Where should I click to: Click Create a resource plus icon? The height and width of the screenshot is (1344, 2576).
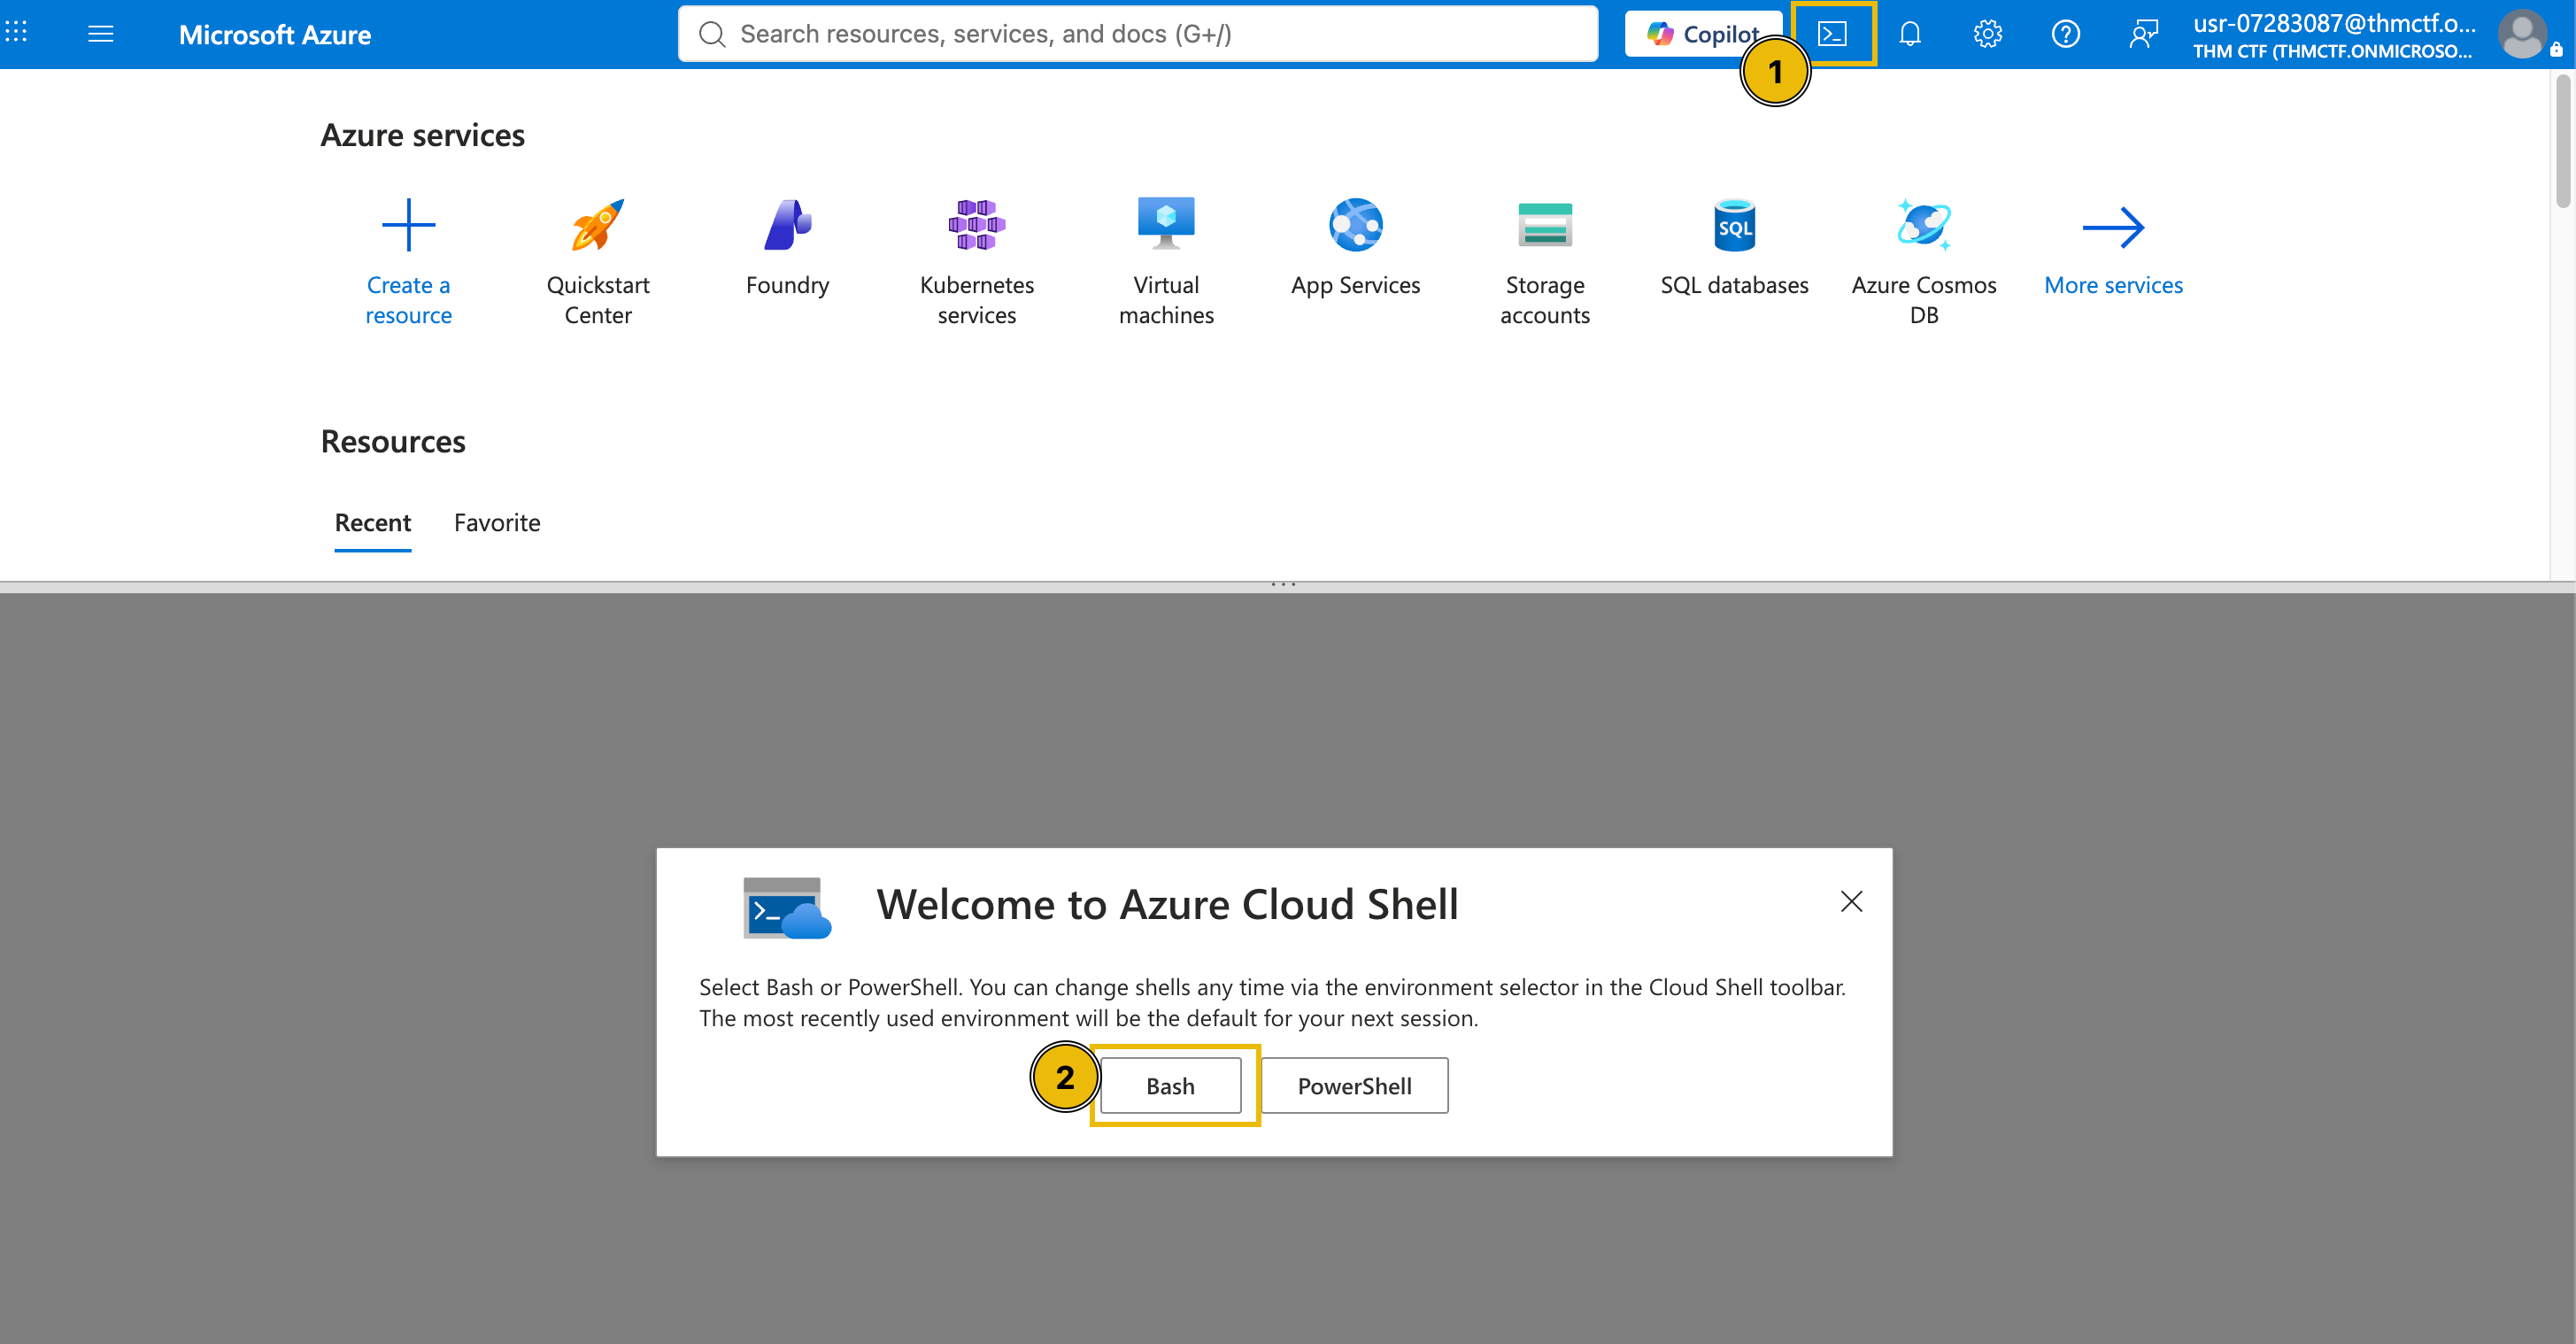409,225
